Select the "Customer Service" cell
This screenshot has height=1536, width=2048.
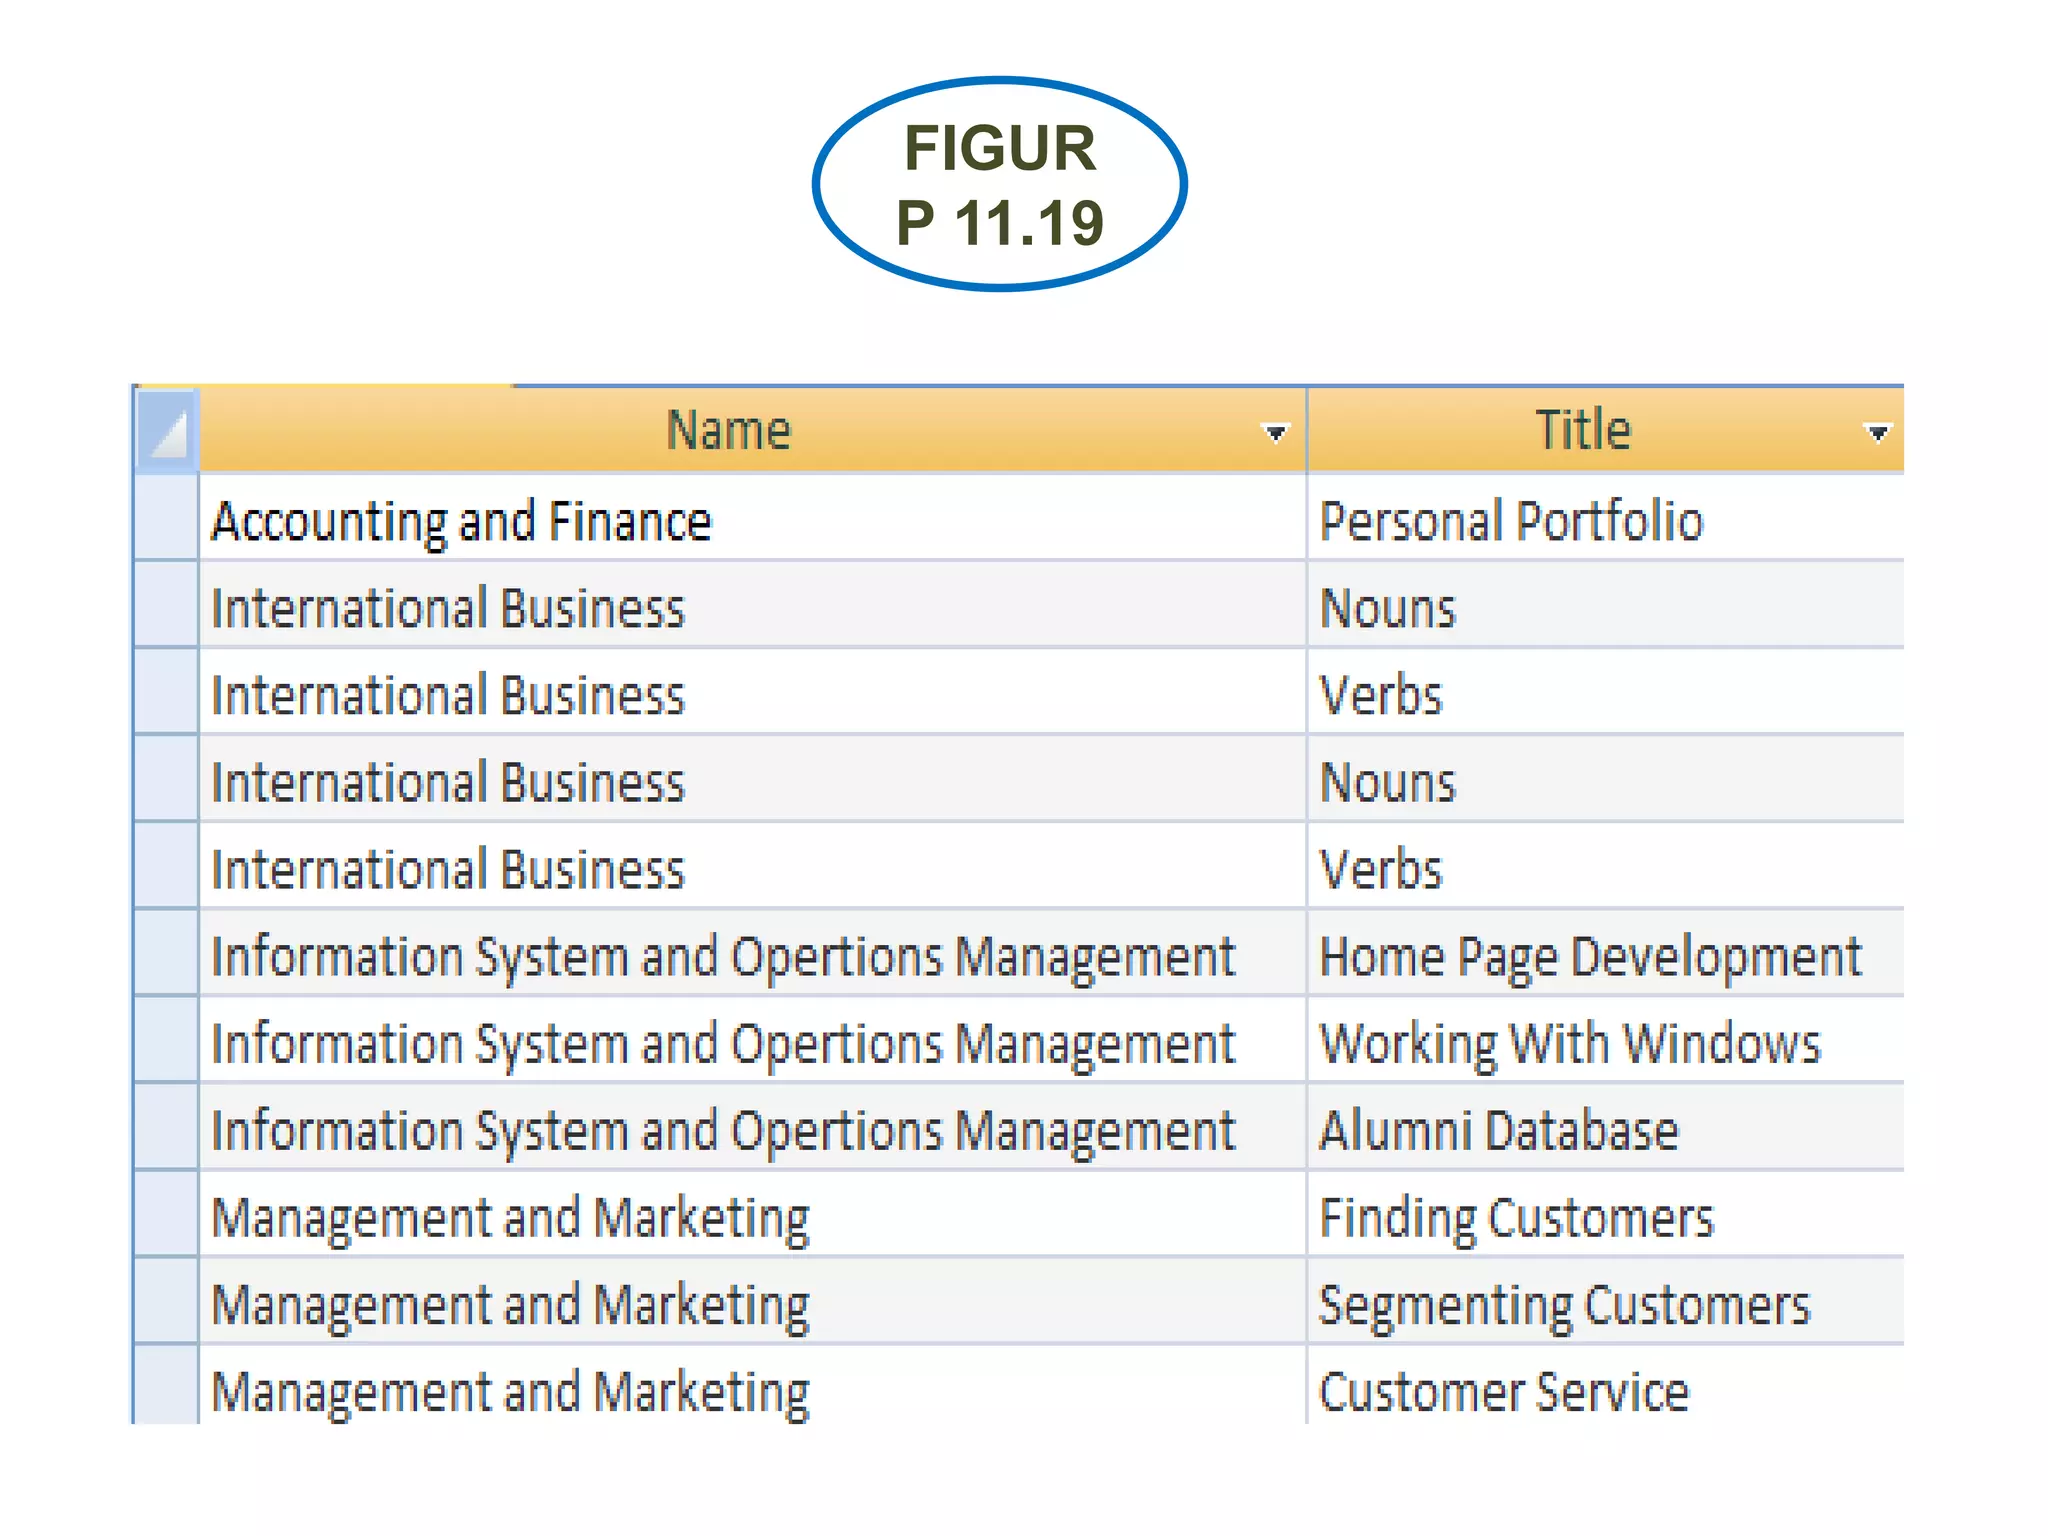tap(1503, 1391)
